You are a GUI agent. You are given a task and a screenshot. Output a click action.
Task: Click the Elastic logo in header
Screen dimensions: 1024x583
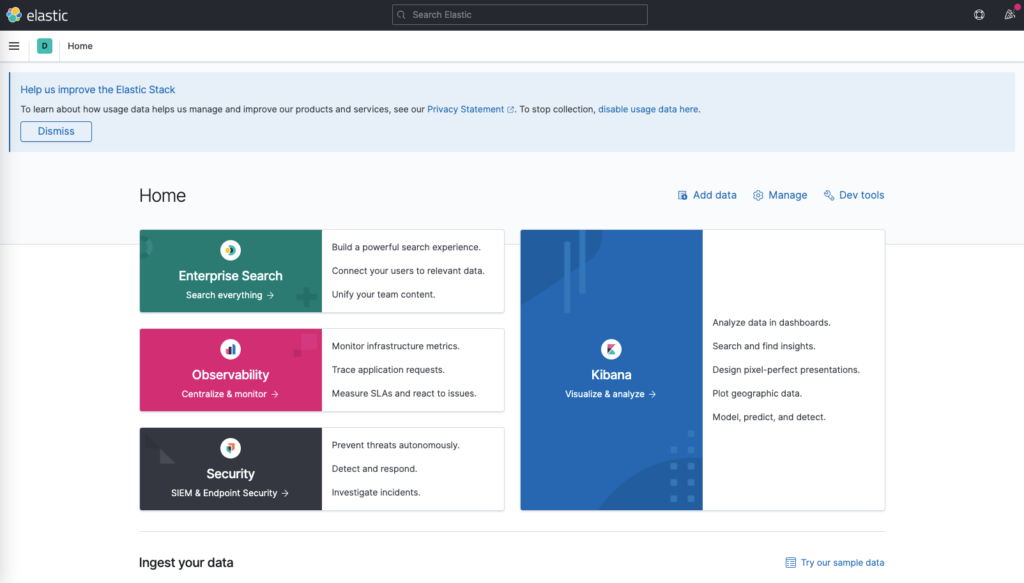(36, 15)
